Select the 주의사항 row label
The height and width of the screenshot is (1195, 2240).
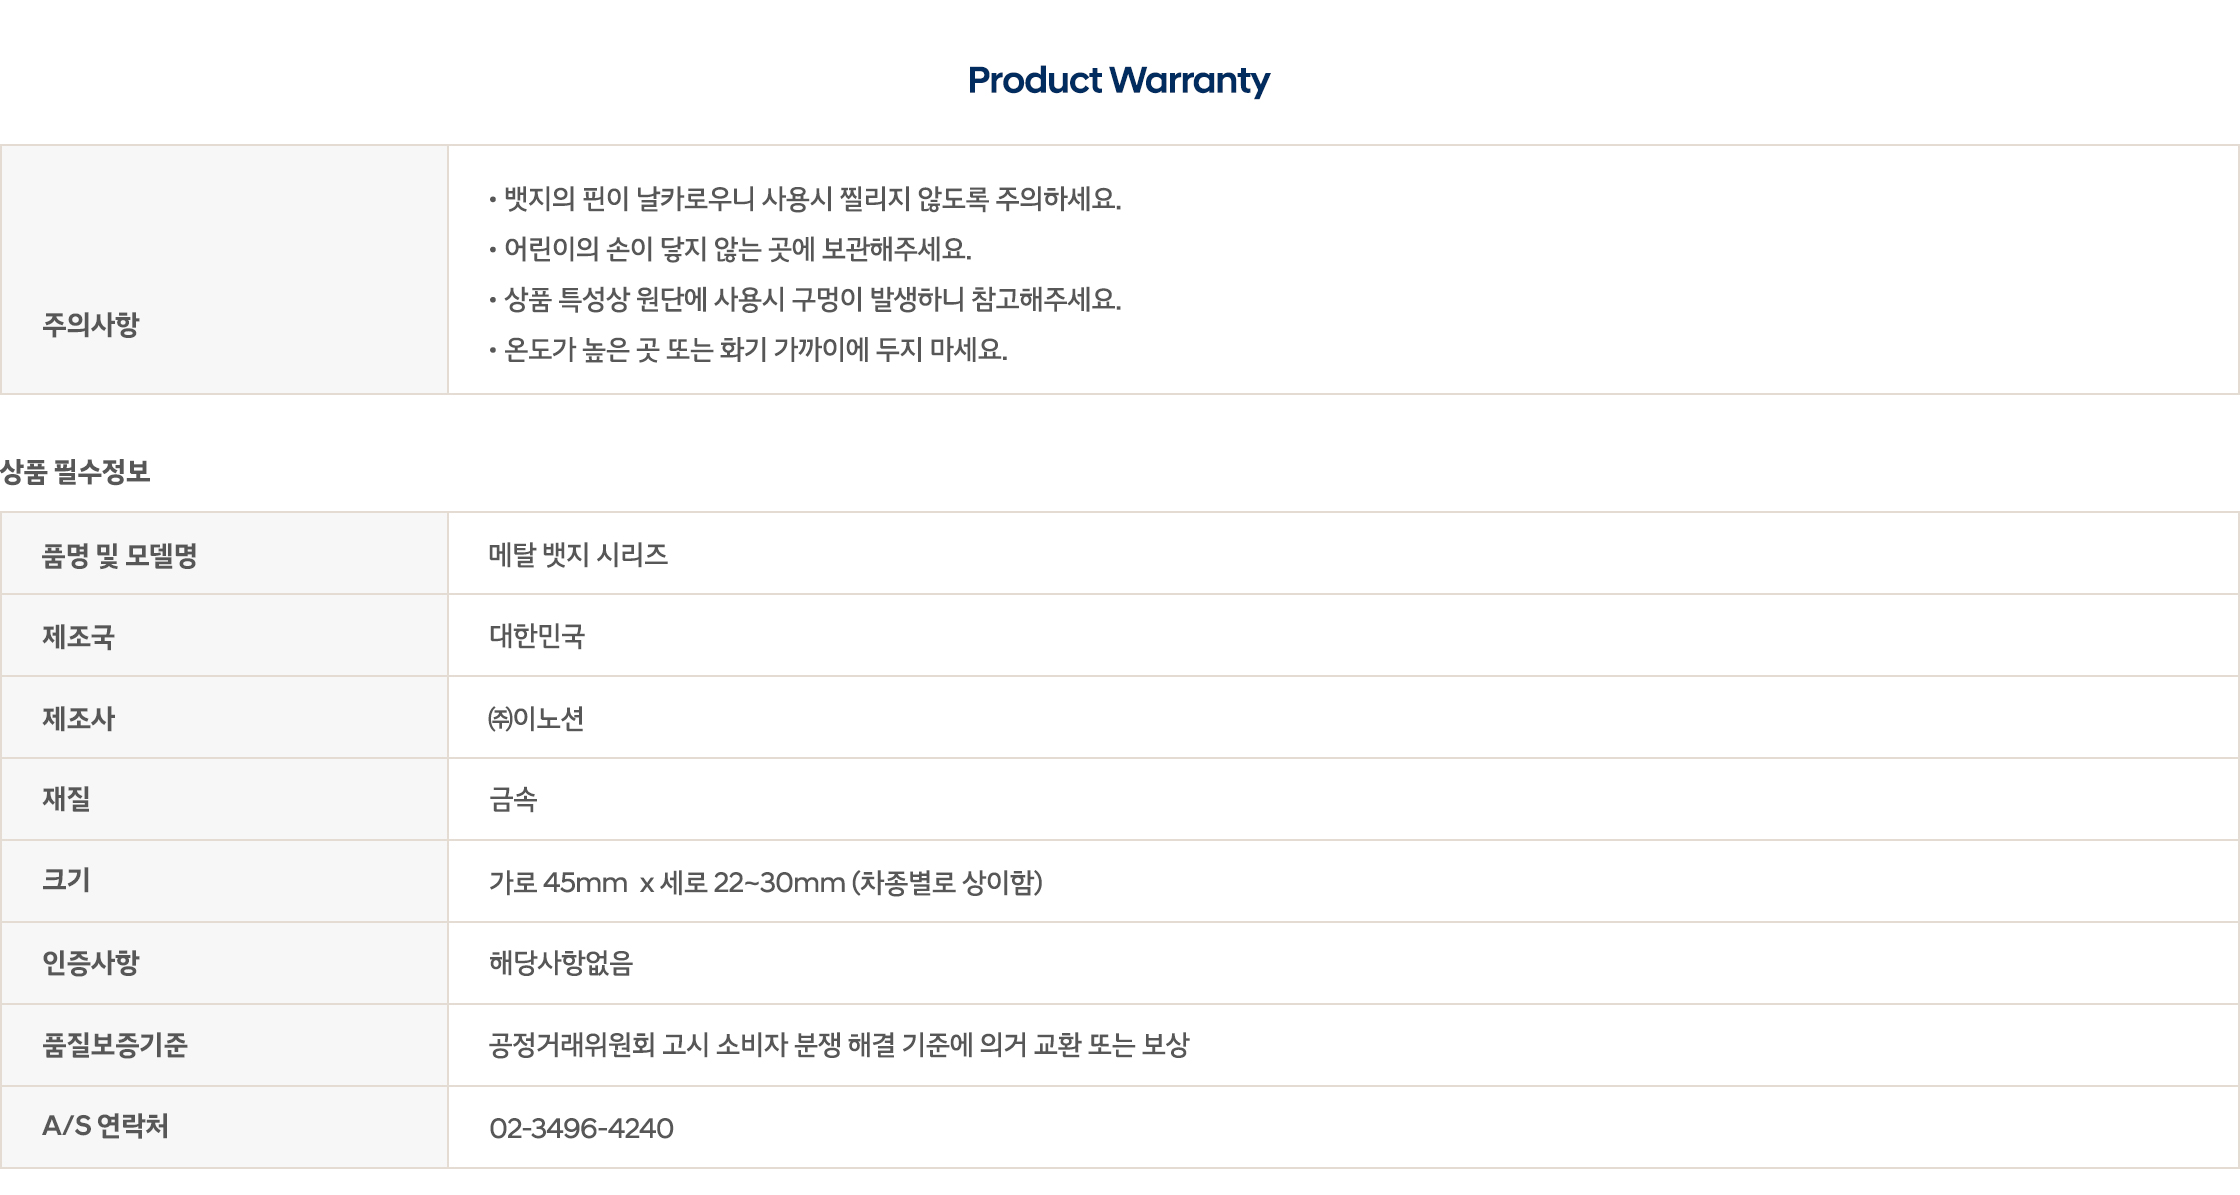[x=91, y=324]
